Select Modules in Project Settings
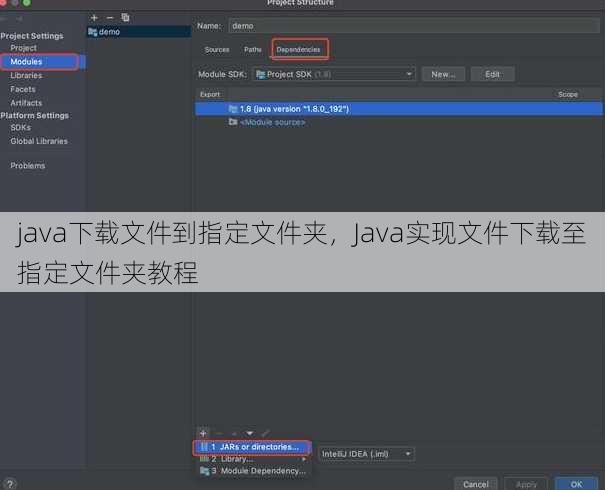This screenshot has height=490, width=605. [26, 62]
